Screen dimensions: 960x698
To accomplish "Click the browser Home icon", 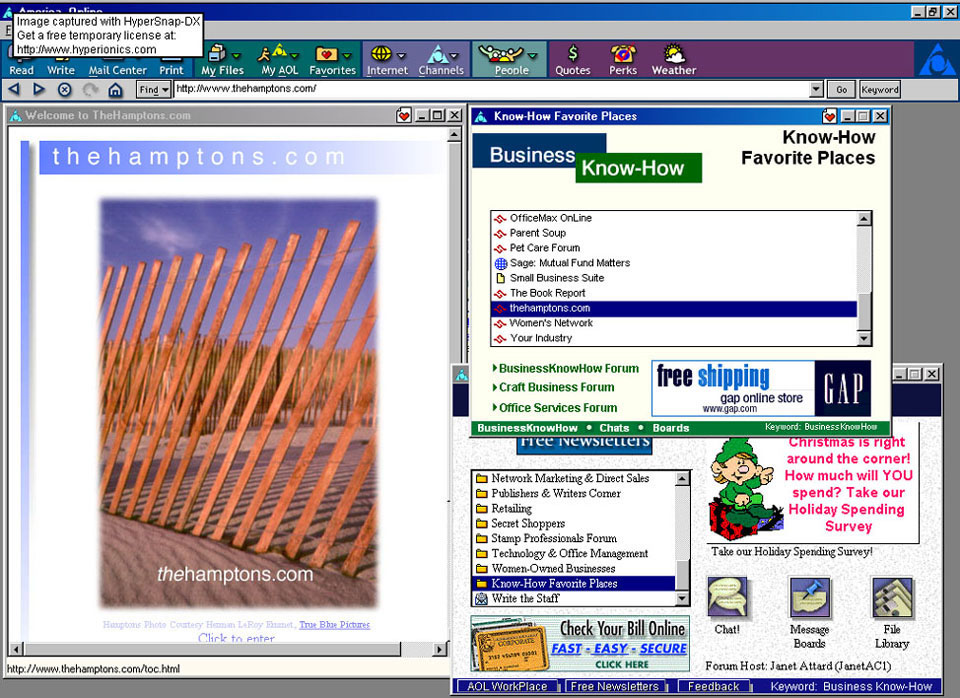I will pos(115,90).
